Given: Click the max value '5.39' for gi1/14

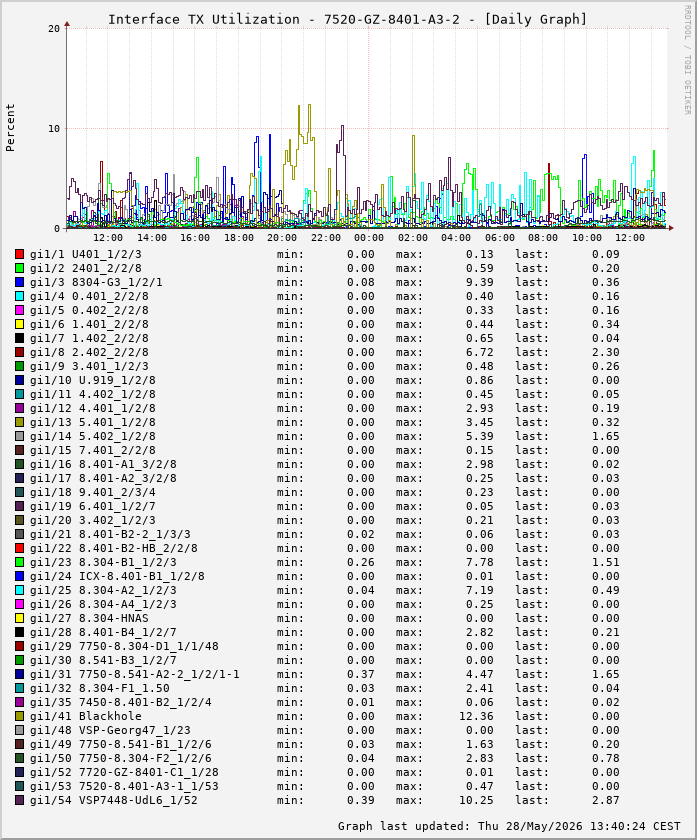Looking at the screenshot, I should (x=479, y=437).
